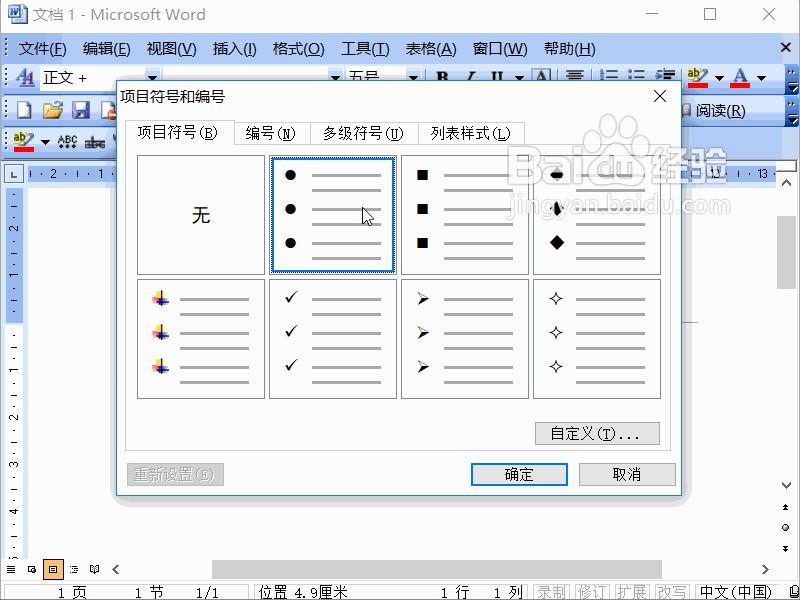Open the 帮助(H) menu
The height and width of the screenshot is (600, 800).
(569, 49)
